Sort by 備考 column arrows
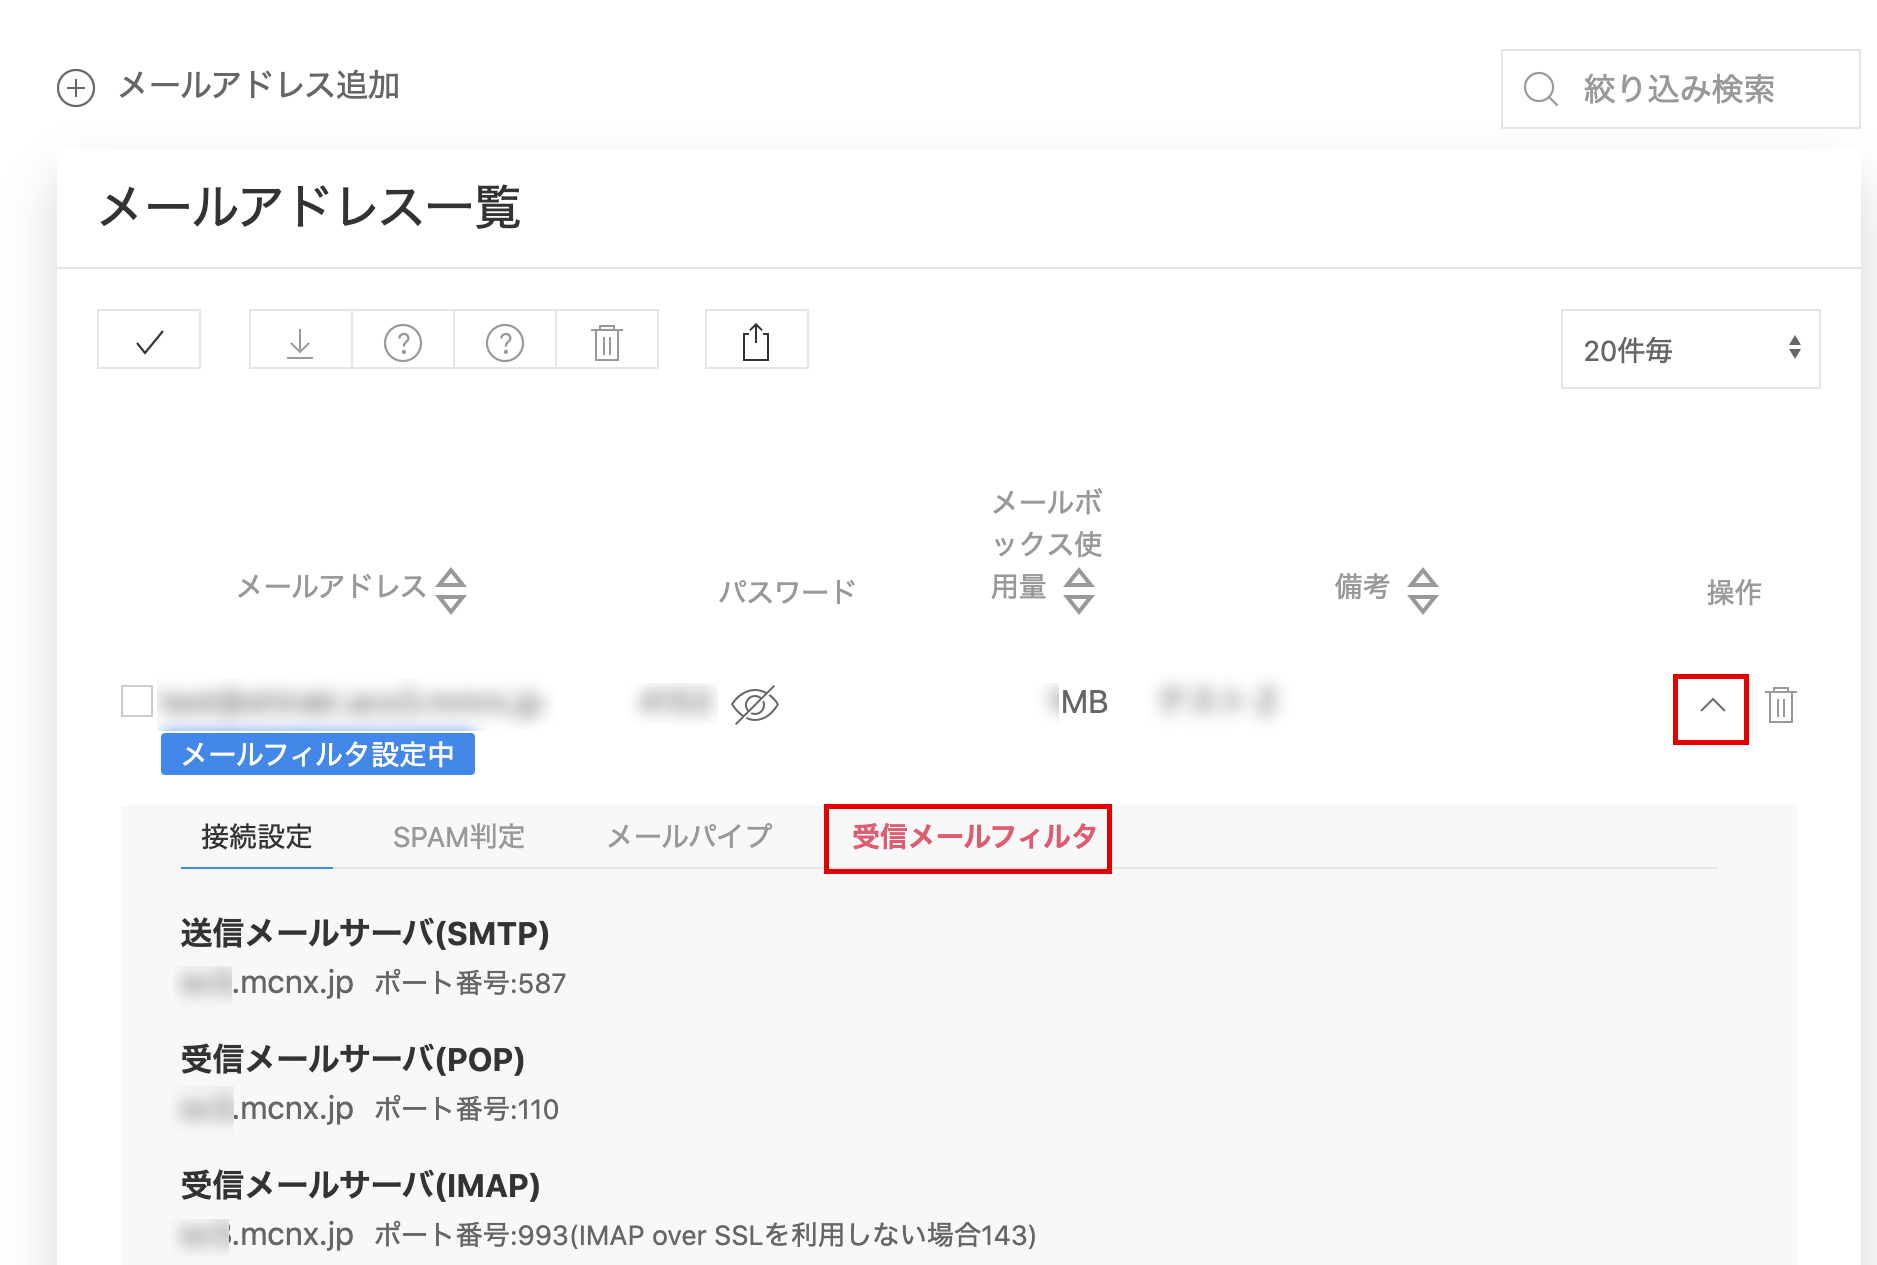The image size is (1877, 1265). (1423, 590)
